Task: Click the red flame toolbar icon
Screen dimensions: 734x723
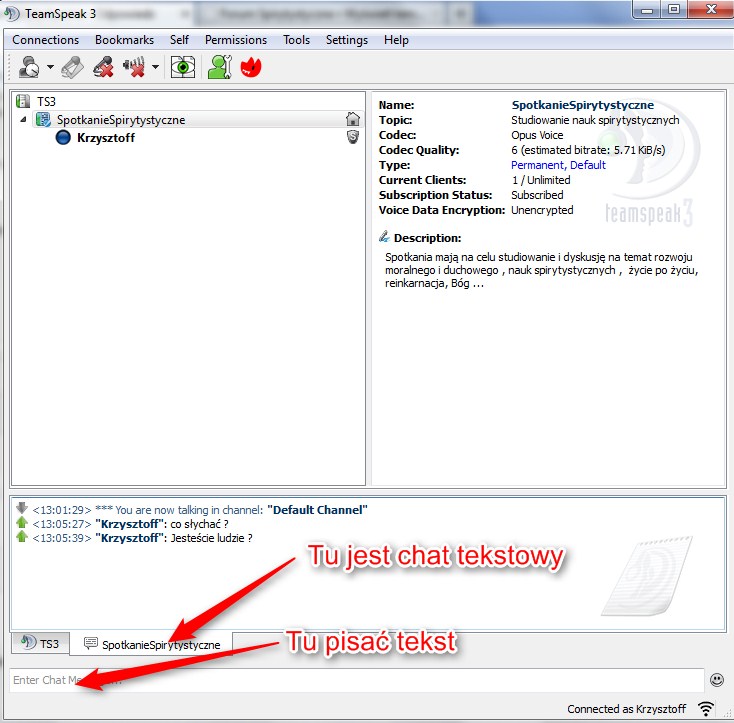Action: [x=251, y=67]
